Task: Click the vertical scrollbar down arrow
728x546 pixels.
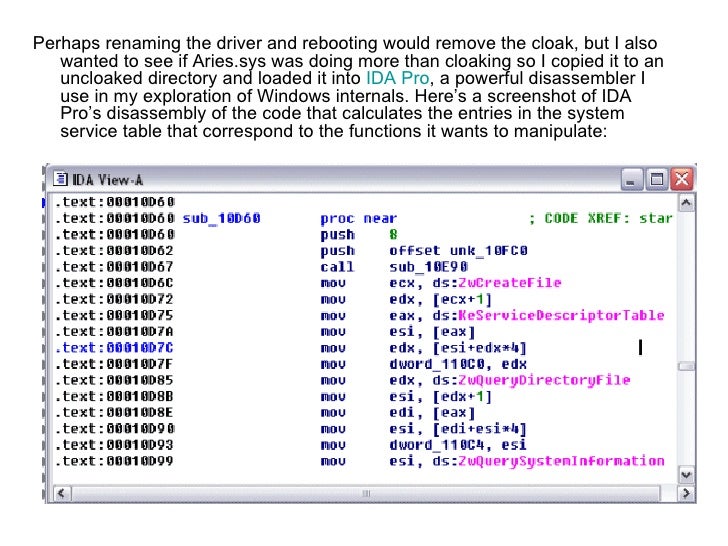Action: point(686,474)
